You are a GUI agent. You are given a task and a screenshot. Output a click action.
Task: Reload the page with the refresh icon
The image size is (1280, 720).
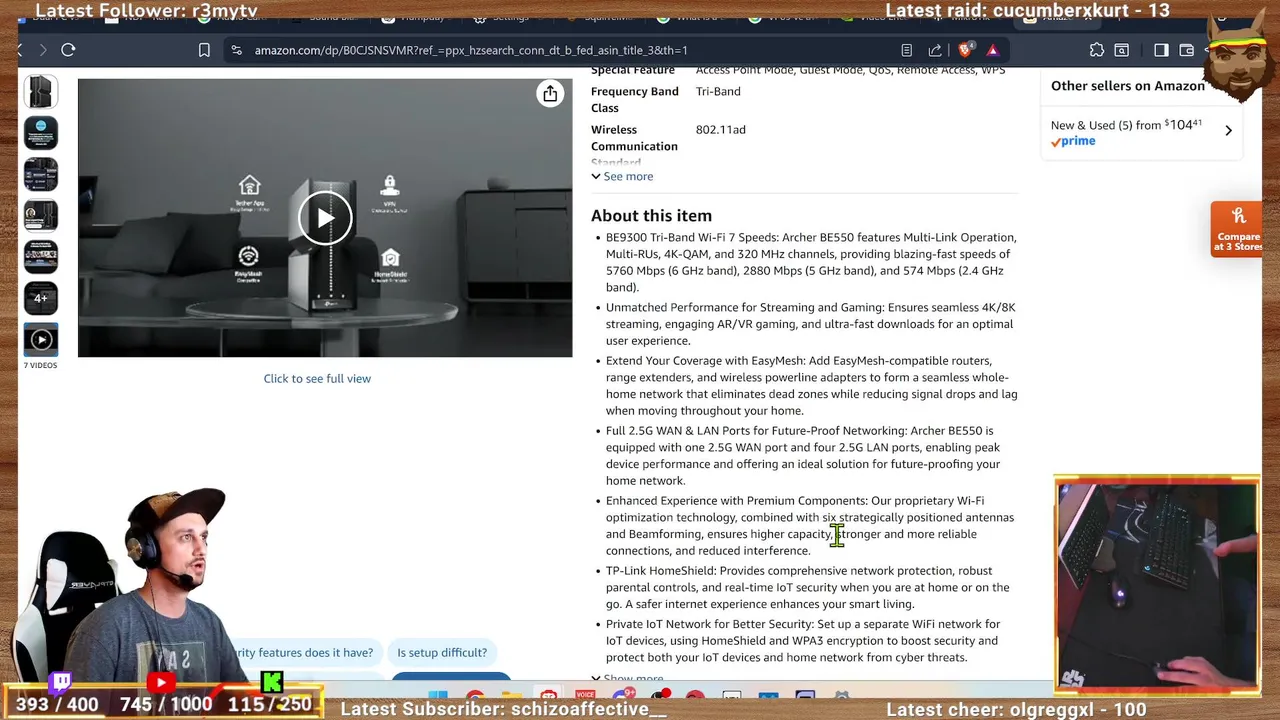tap(68, 50)
